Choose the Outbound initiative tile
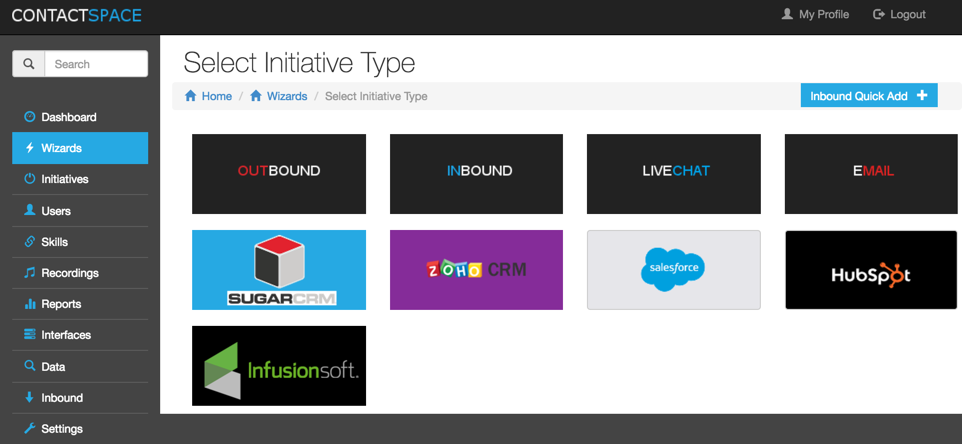The image size is (962, 444). (279, 174)
